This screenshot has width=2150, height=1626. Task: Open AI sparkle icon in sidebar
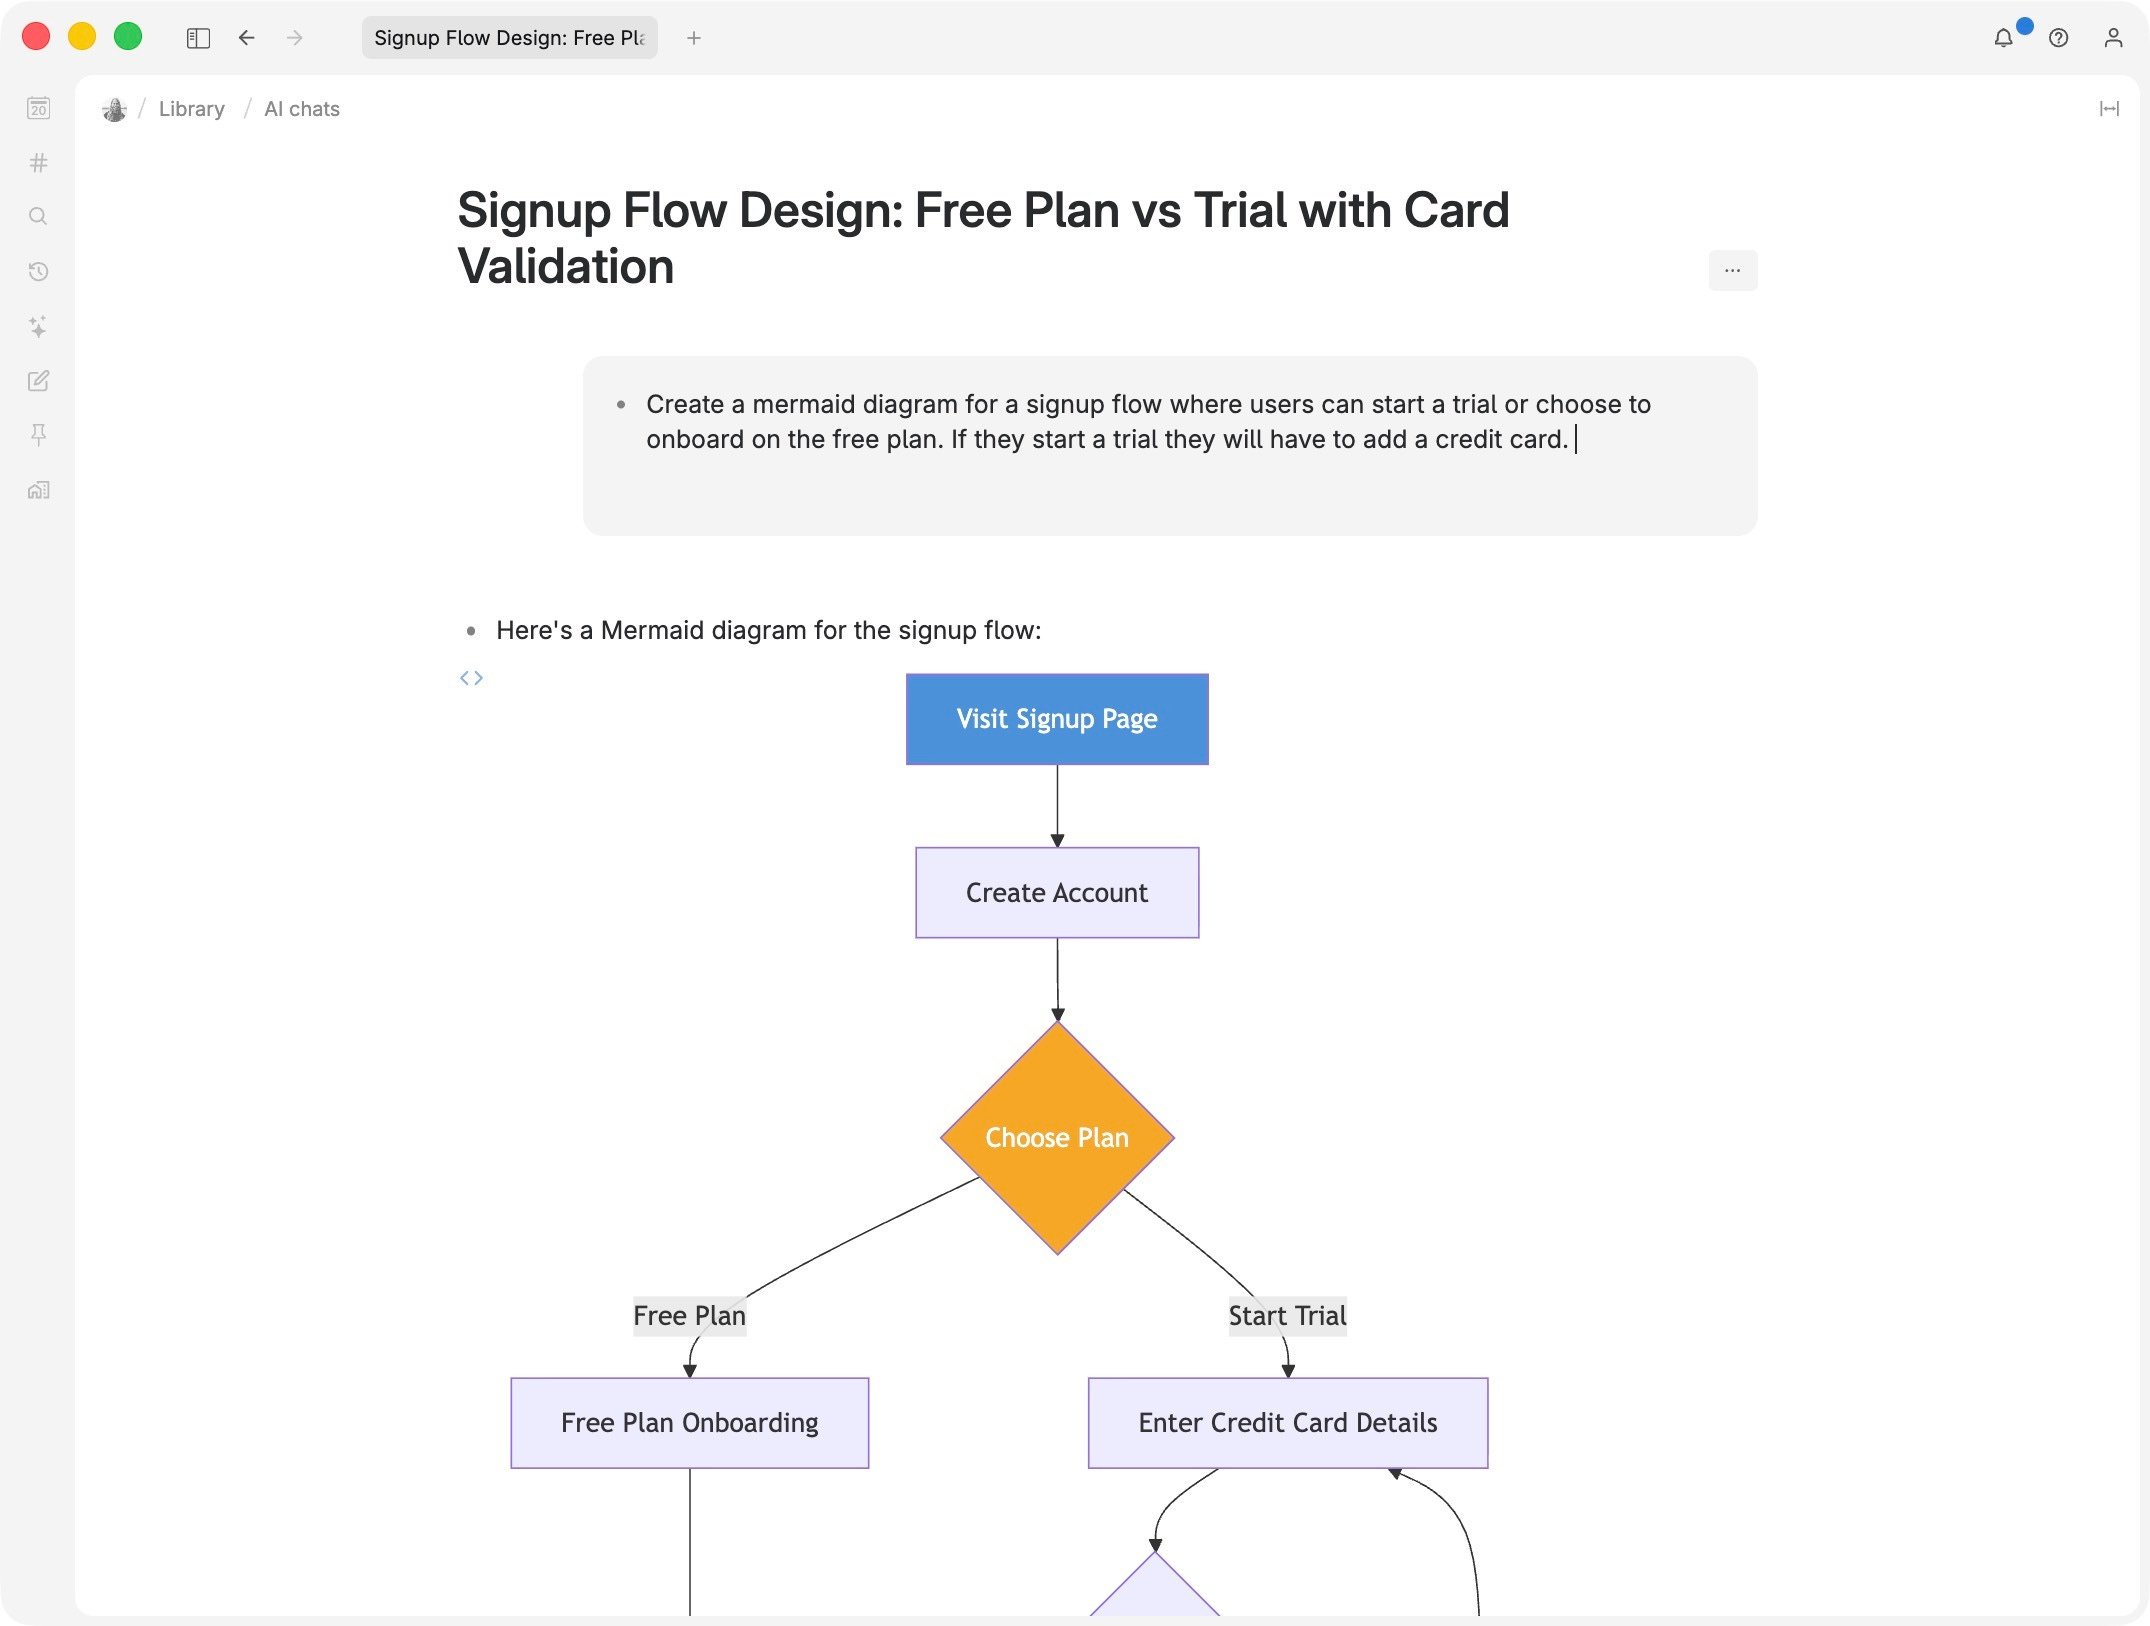38,326
